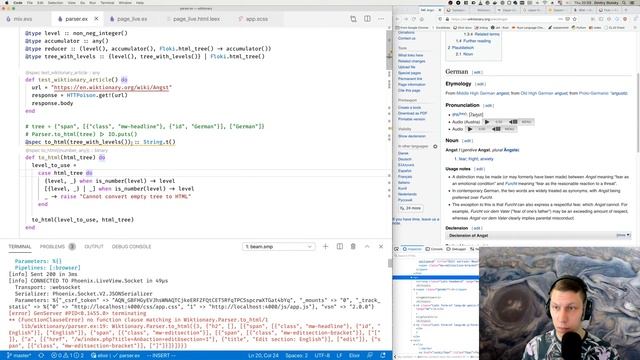Close the active Angst browser tab

(x=440, y=9)
